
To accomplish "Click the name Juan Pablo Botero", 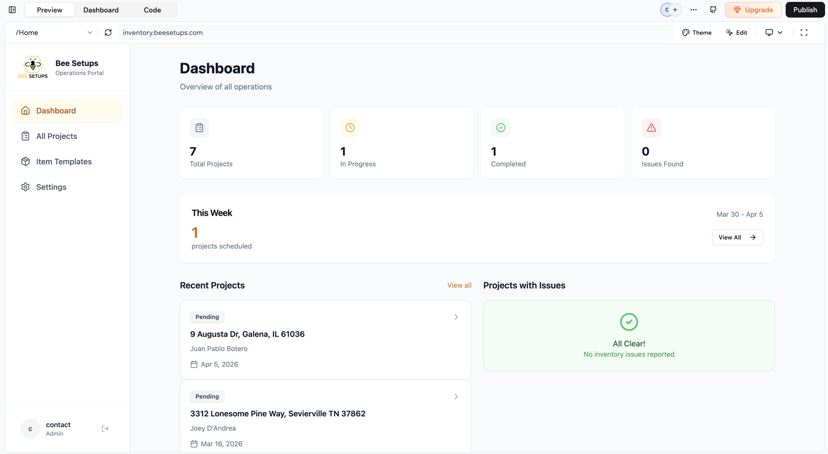I will [x=219, y=349].
